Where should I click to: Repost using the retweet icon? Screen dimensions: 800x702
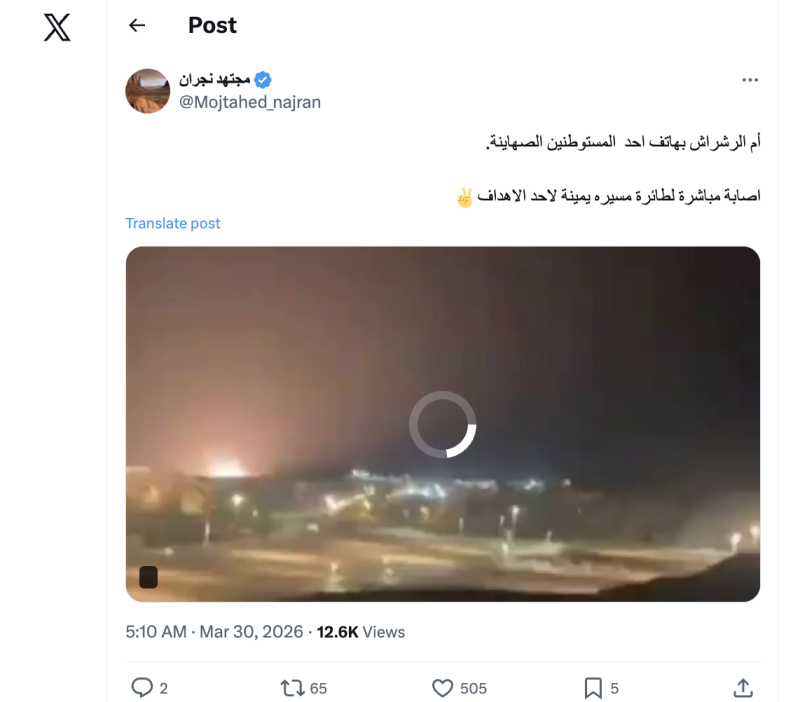[x=292, y=688]
